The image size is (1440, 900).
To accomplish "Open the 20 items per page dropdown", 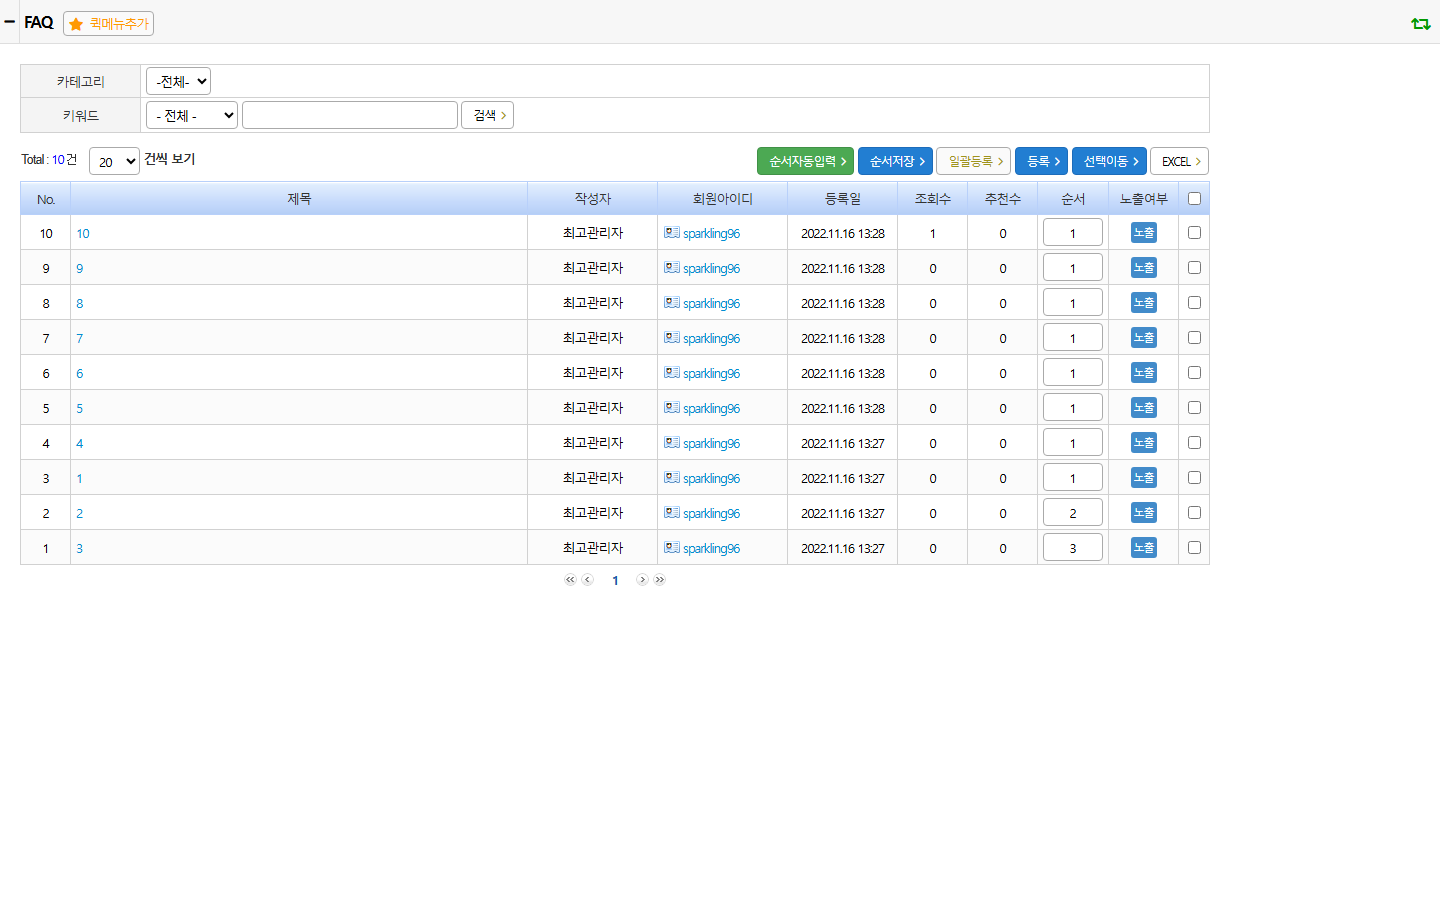I will [x=114, y=161].
